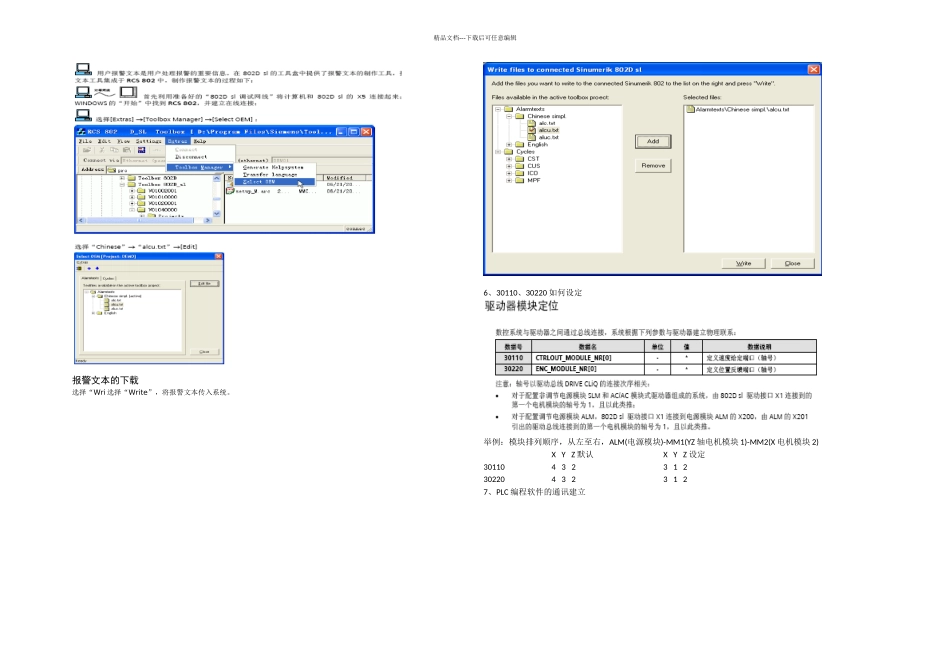Click the RCS tree horizontal scroll-right arrow

208,220
